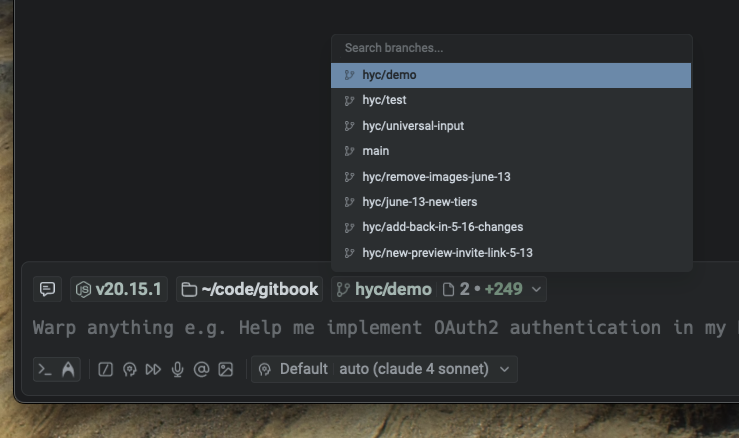Viewport: 739px width, 438px height.
Task: Focus the Search branches field
Action: click(511, 48)
